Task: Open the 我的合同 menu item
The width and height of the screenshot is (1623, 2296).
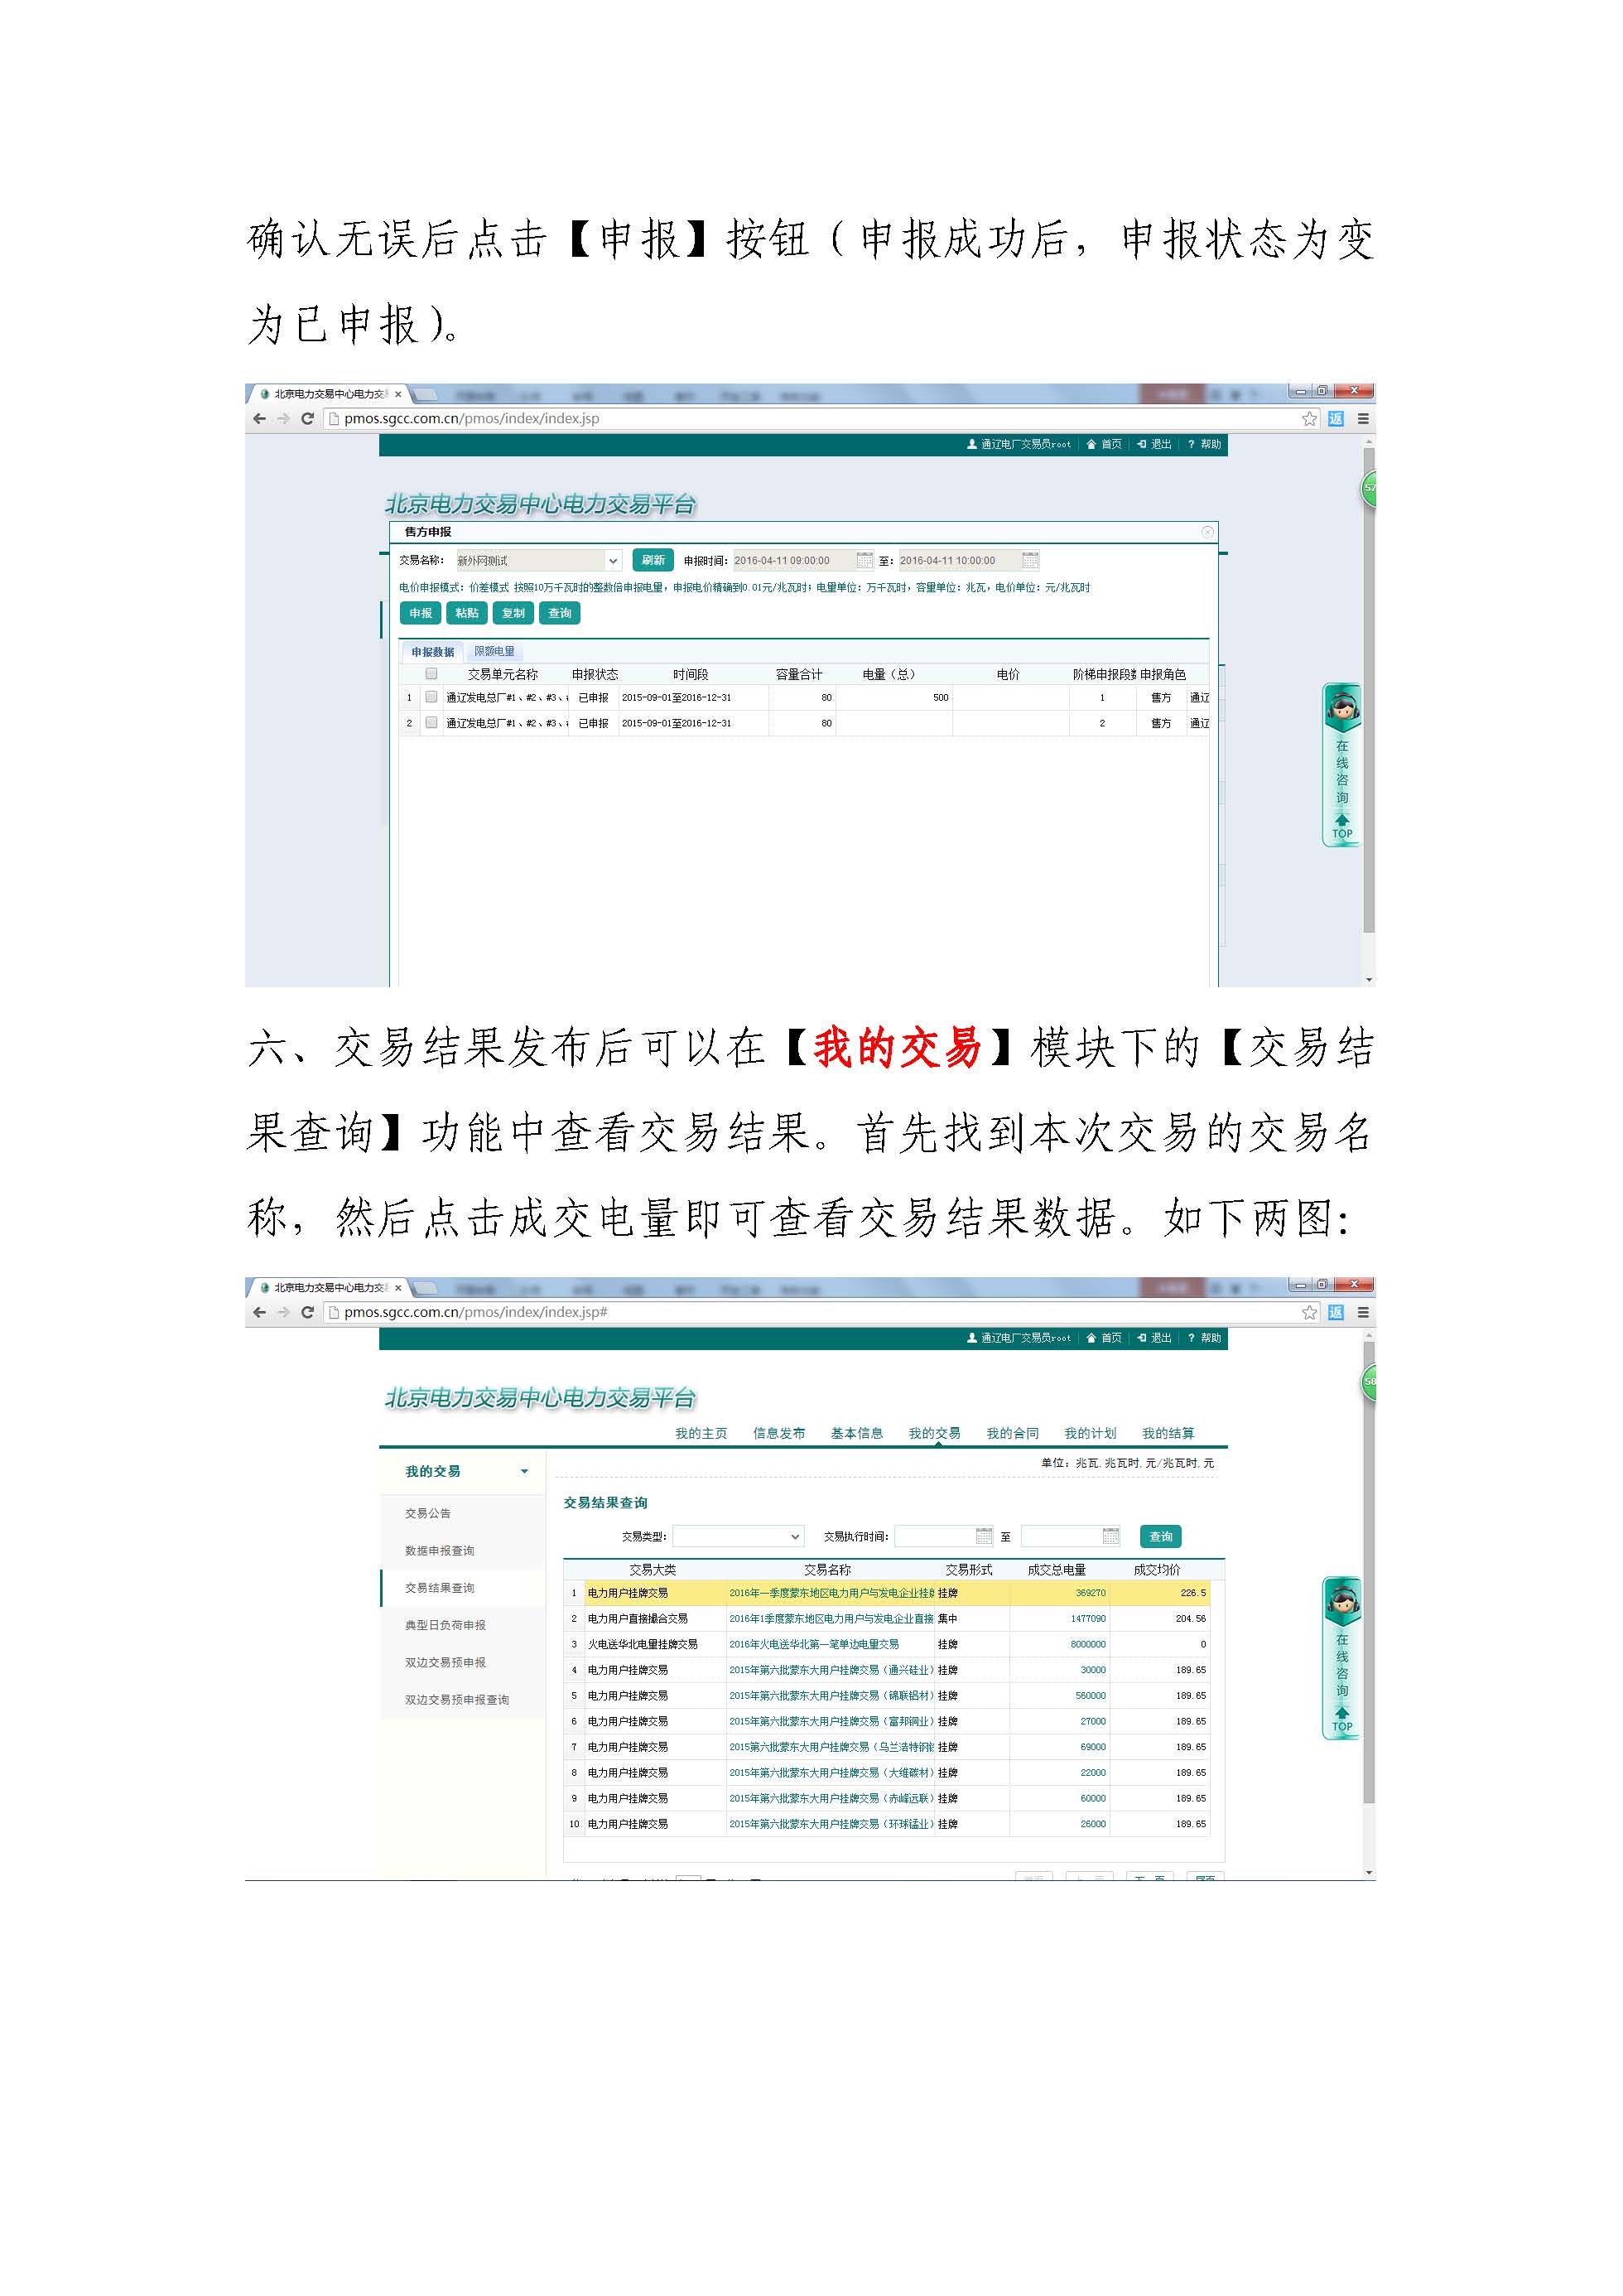Action: click(x=1013, y=1433)
